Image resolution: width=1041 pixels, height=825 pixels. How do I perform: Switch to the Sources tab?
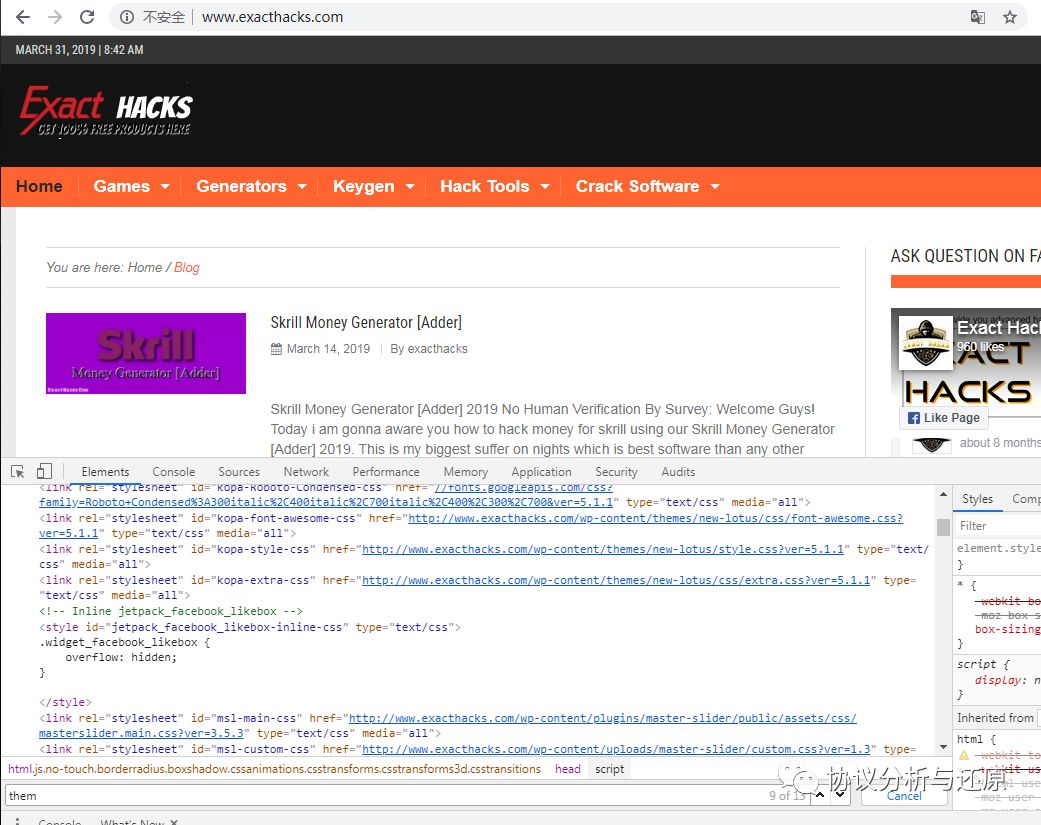tap(239, 472)
